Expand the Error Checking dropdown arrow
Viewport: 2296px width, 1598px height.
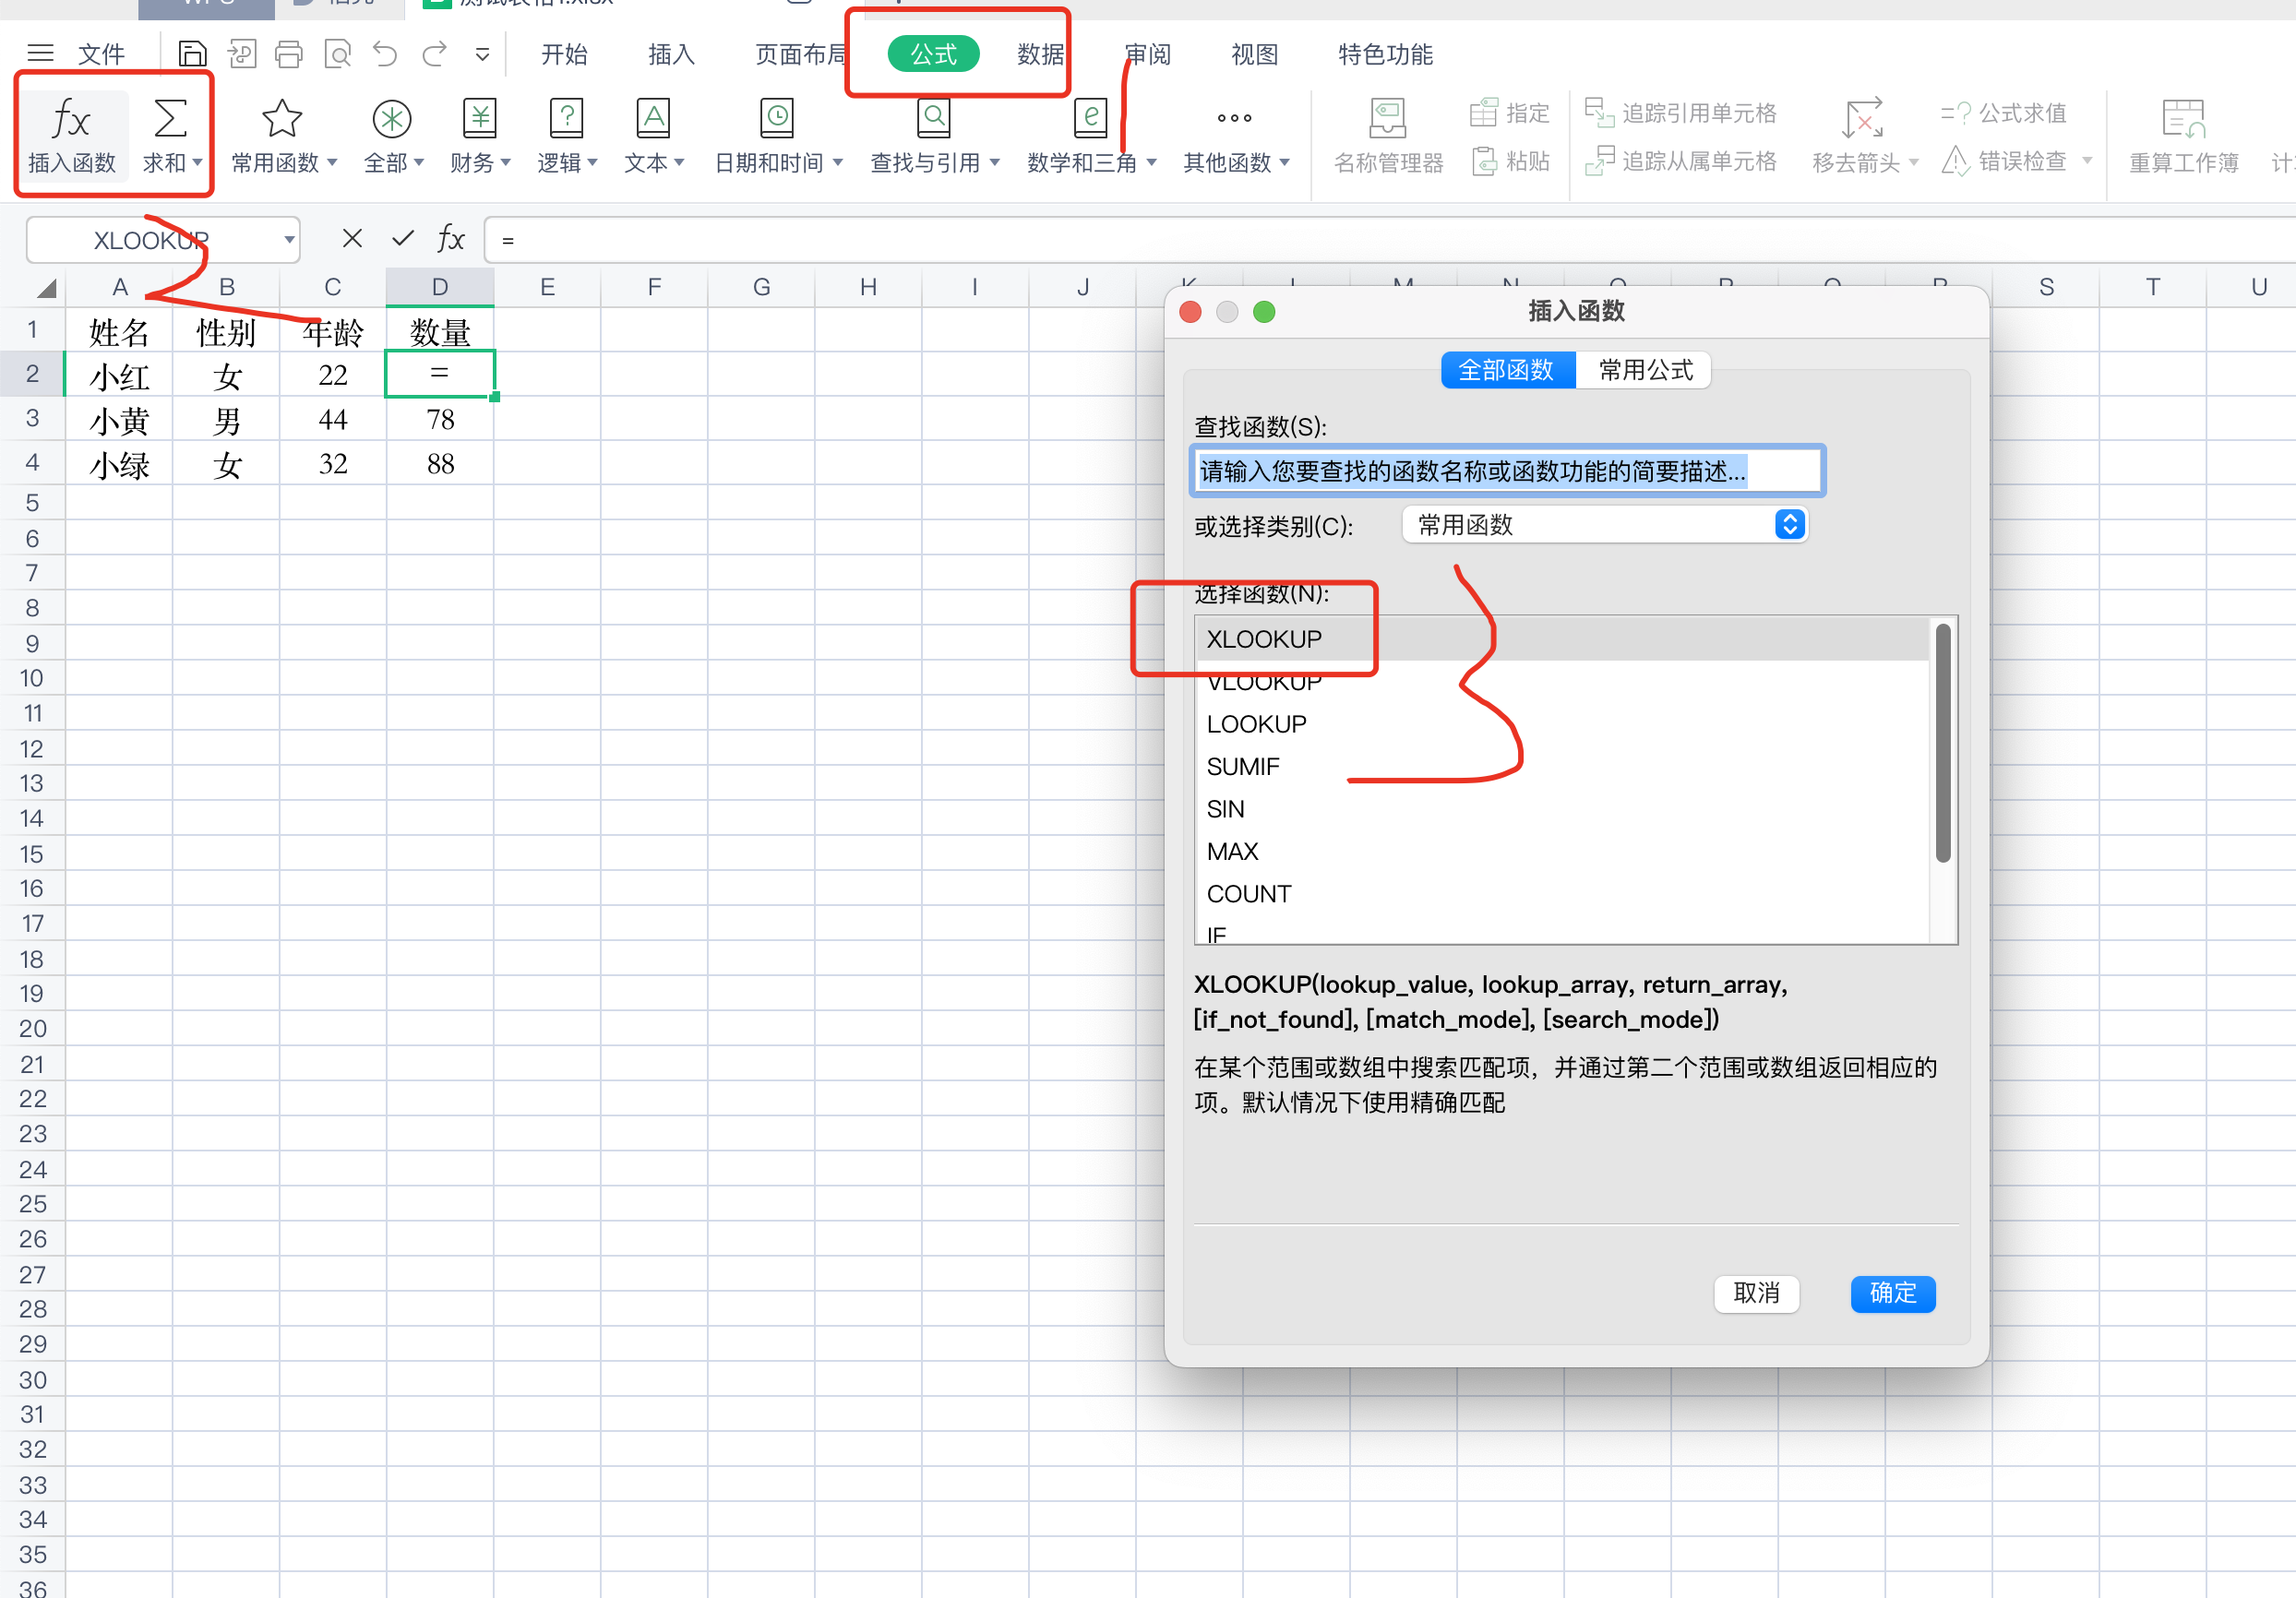point(2087,161)
